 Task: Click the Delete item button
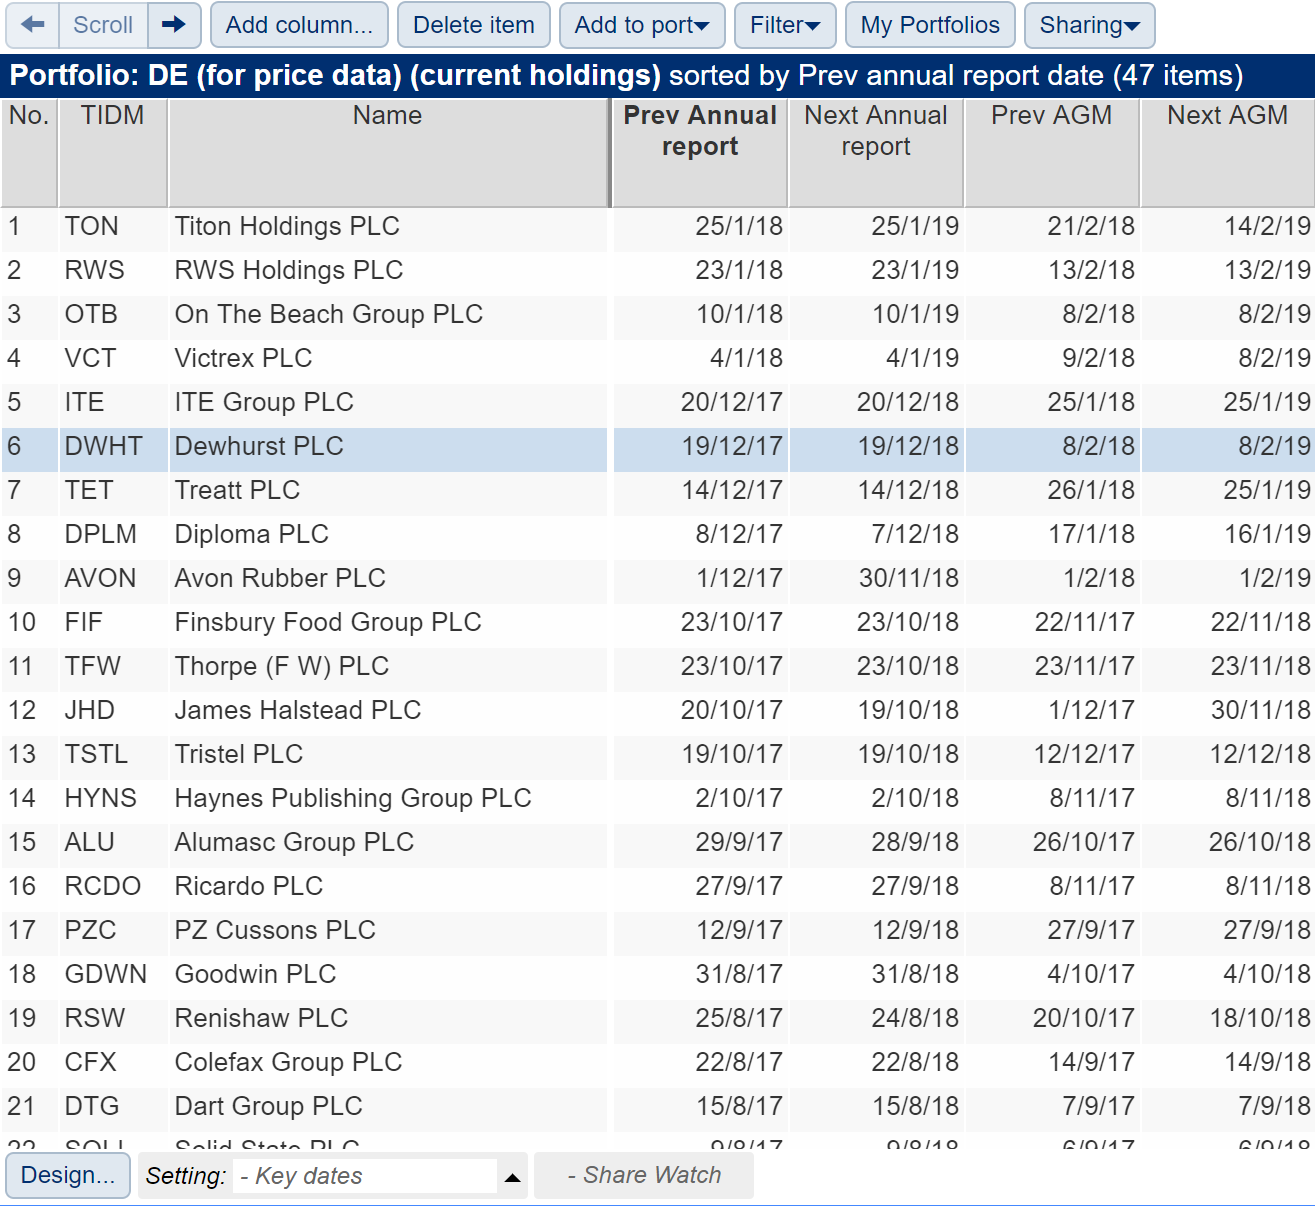point(474,25)
